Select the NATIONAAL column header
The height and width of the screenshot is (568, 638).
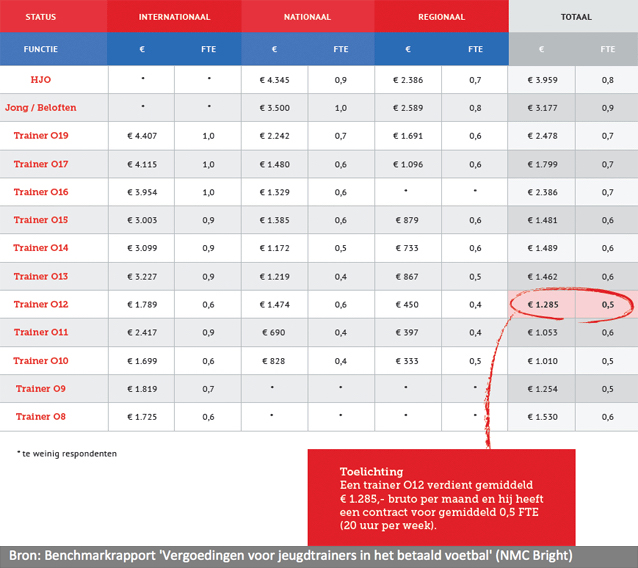308,17
